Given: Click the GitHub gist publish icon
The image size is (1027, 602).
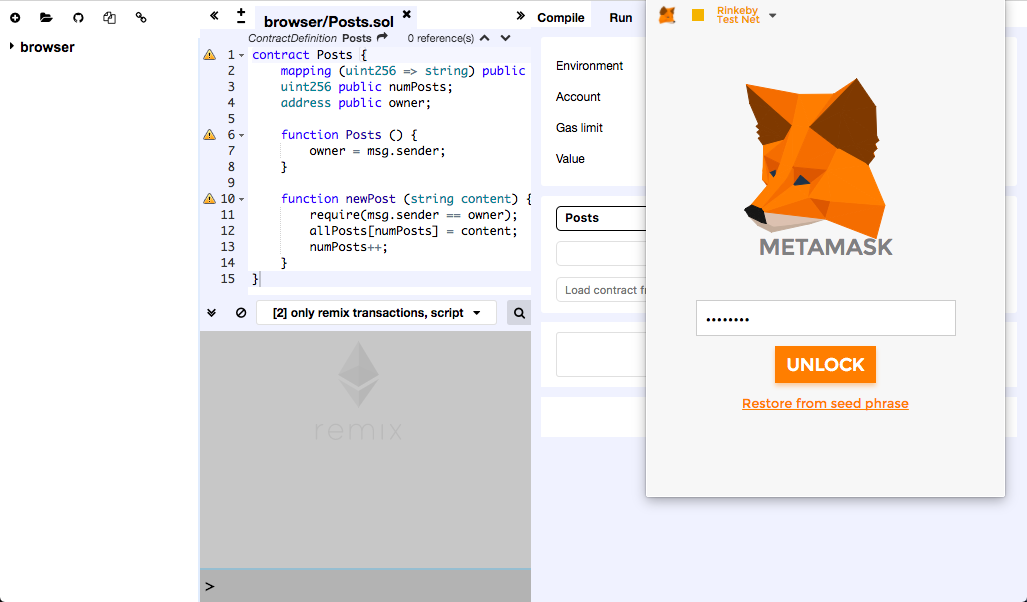Looking at the screenshot, I should click(78, 18).
